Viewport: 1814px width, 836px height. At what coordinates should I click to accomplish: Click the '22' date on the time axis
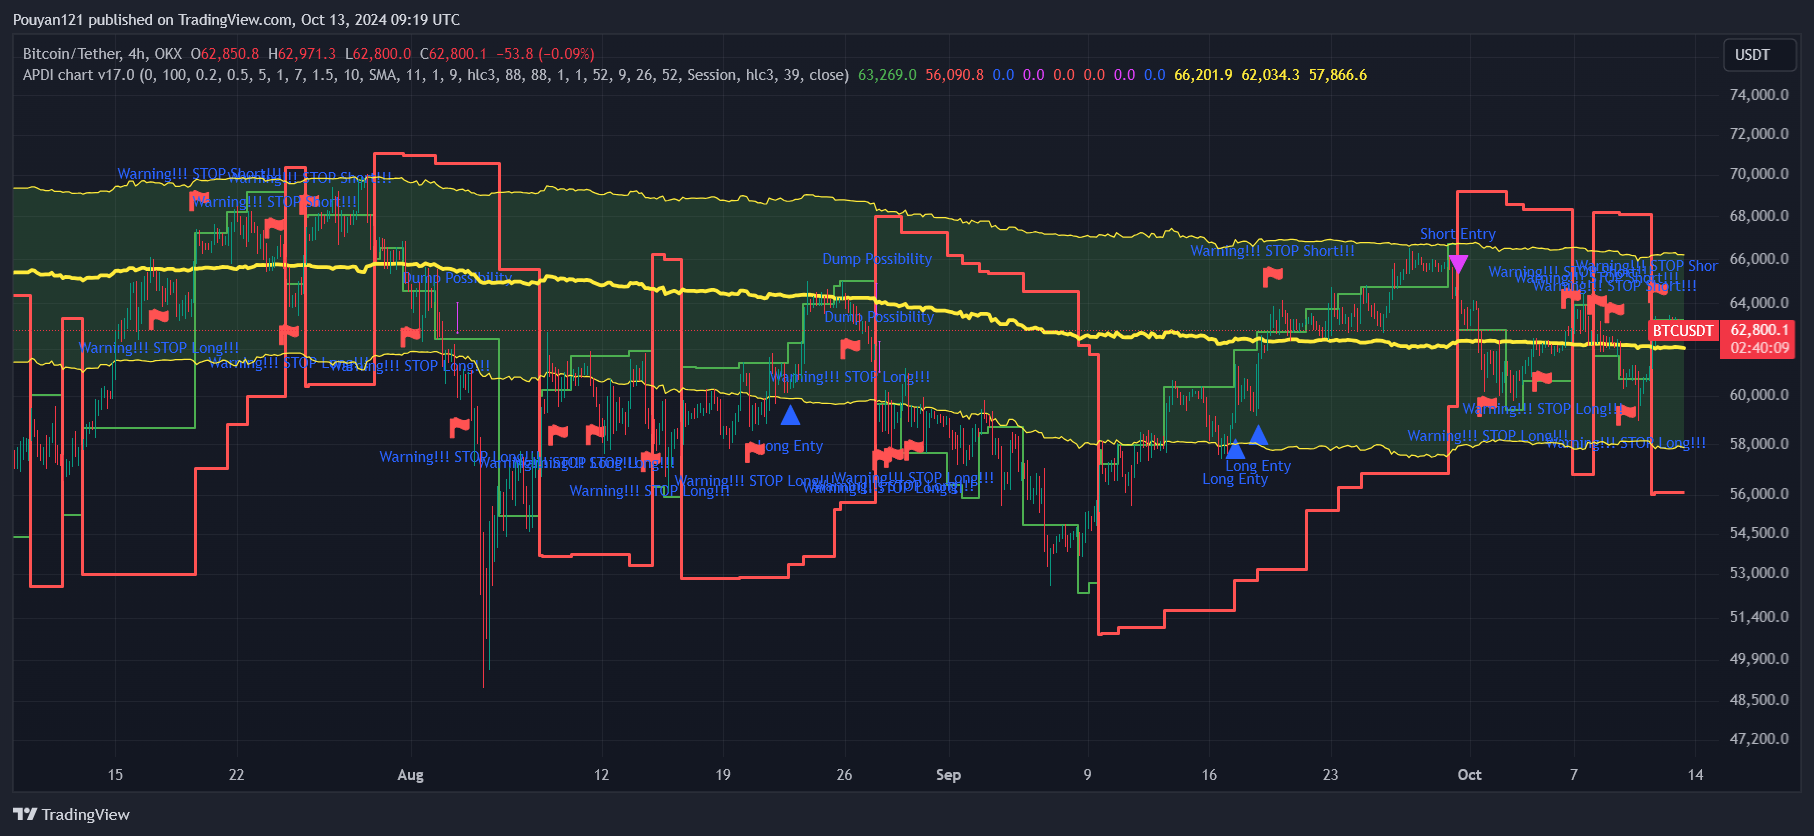click(236, 775)
